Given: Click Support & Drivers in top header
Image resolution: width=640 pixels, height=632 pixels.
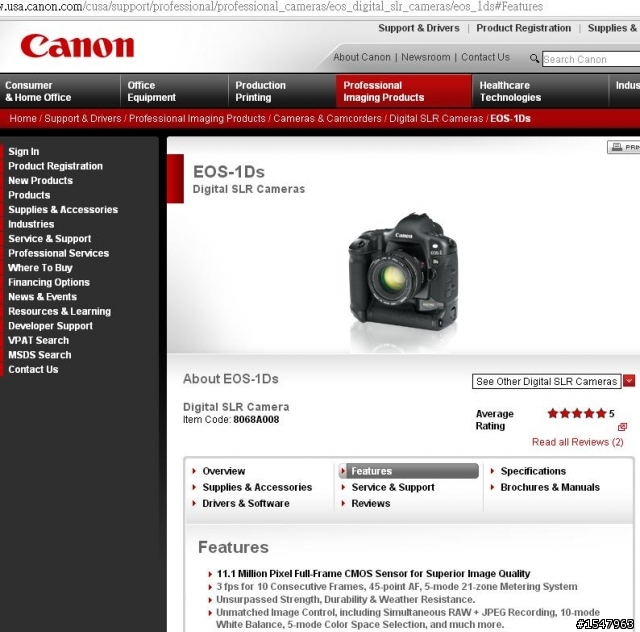Looking at the screenshot, I should click(419, 28).
